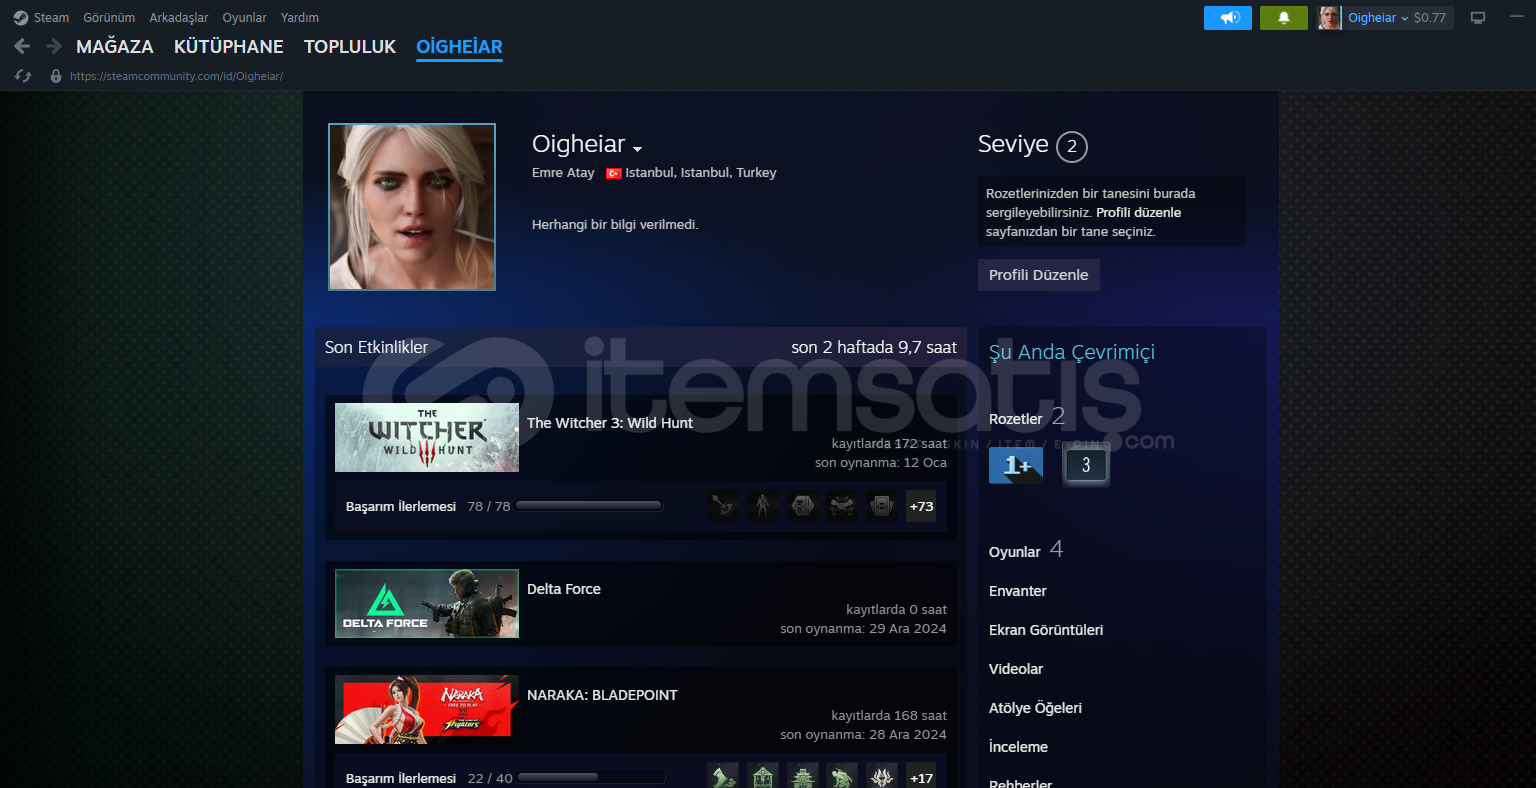Open the Arkadaşlar menu
This screenshot has height=788, width=1536.
click(x=178, y=18)
